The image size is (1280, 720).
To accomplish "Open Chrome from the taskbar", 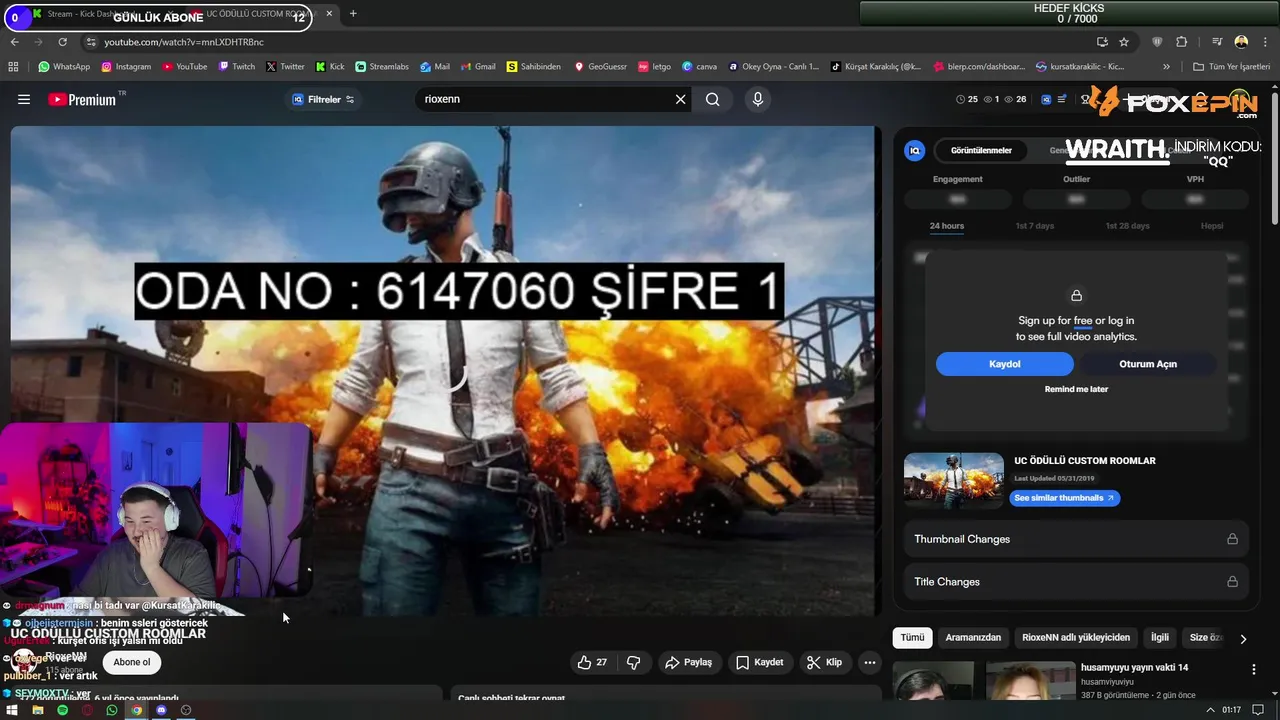I will click(137, 710).
